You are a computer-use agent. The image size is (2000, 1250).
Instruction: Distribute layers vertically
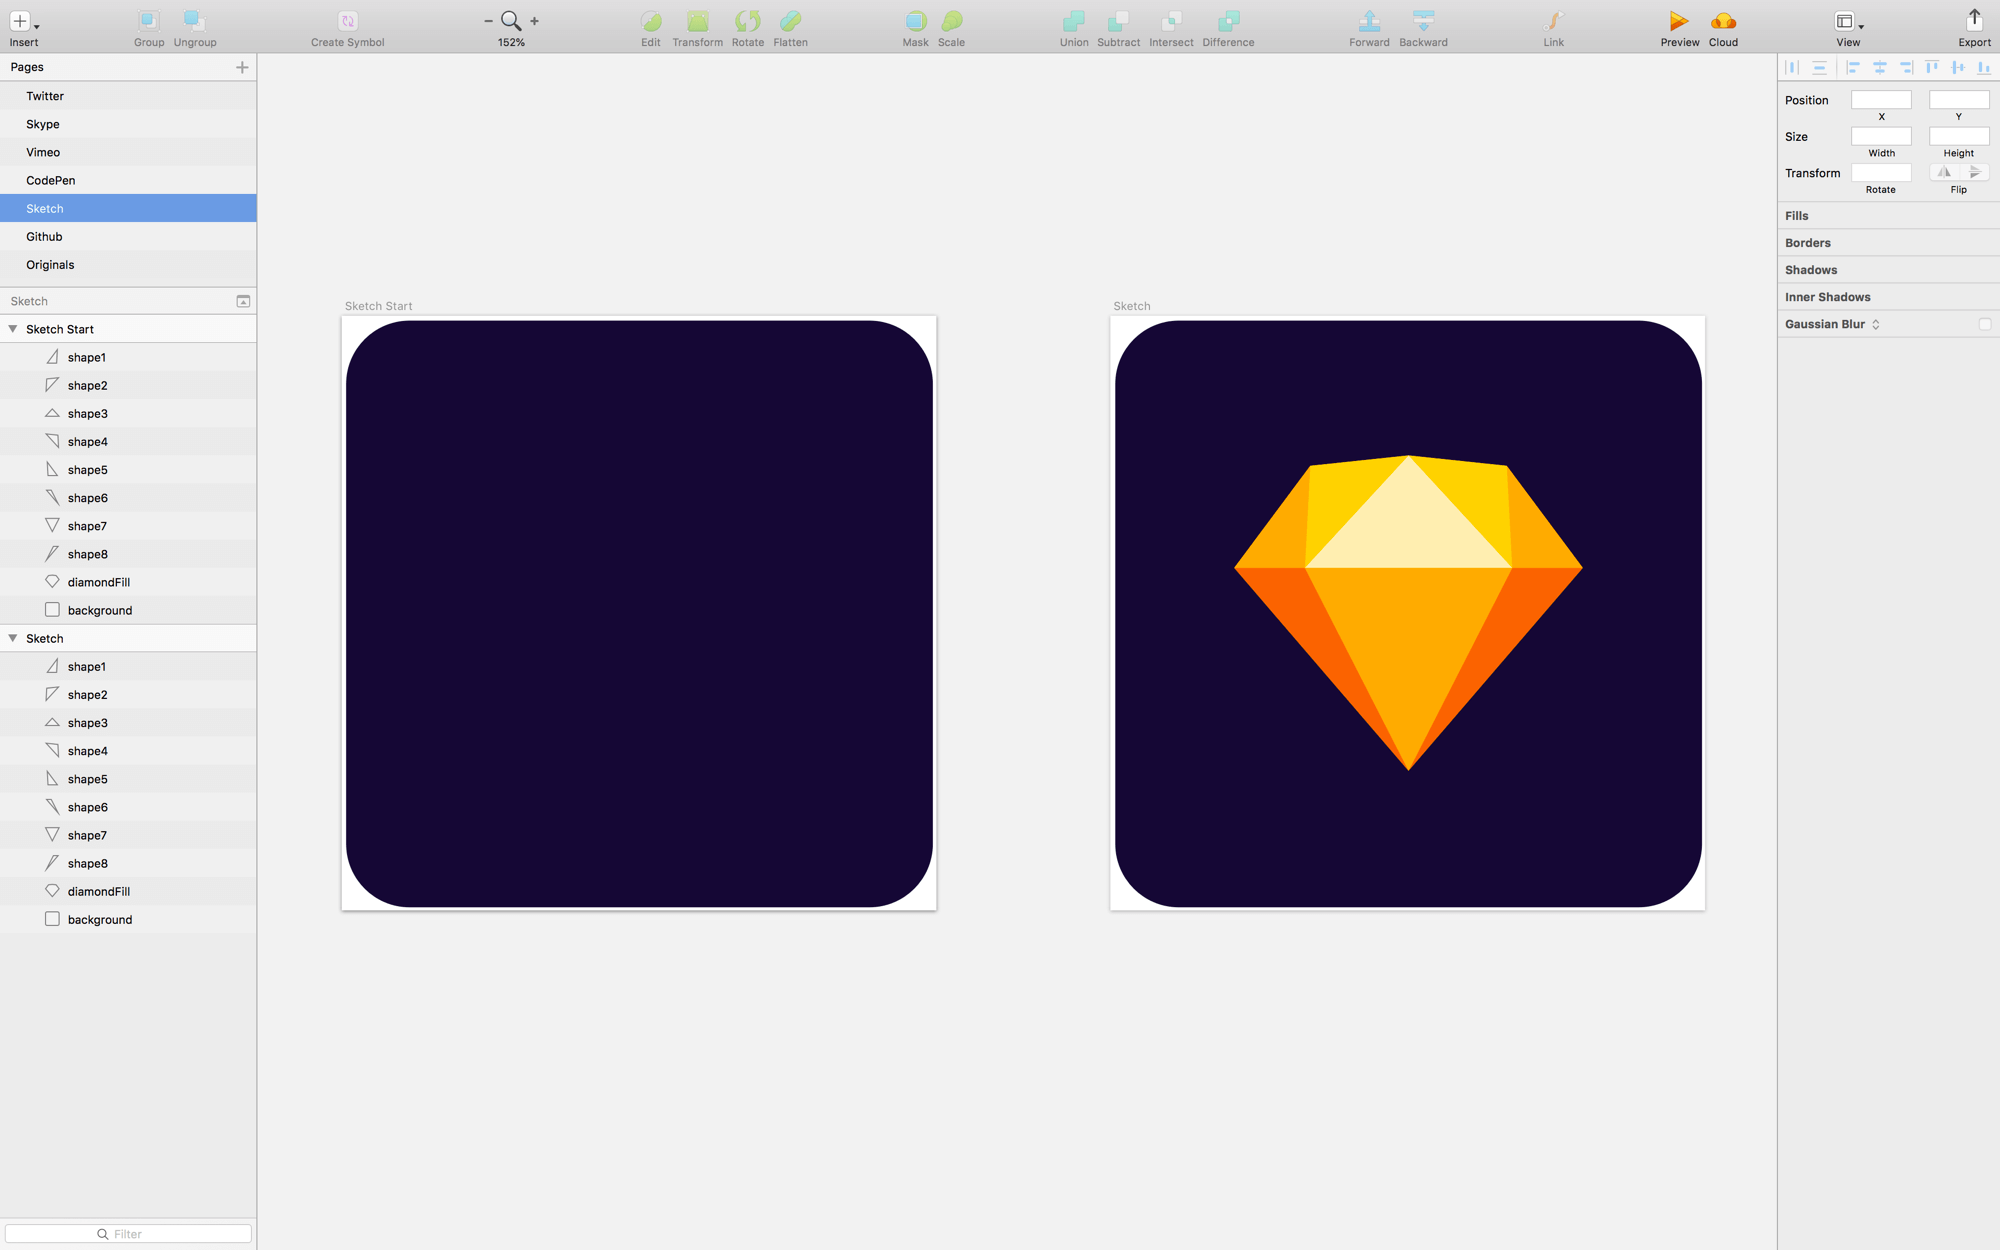[x=1819, y=67]
